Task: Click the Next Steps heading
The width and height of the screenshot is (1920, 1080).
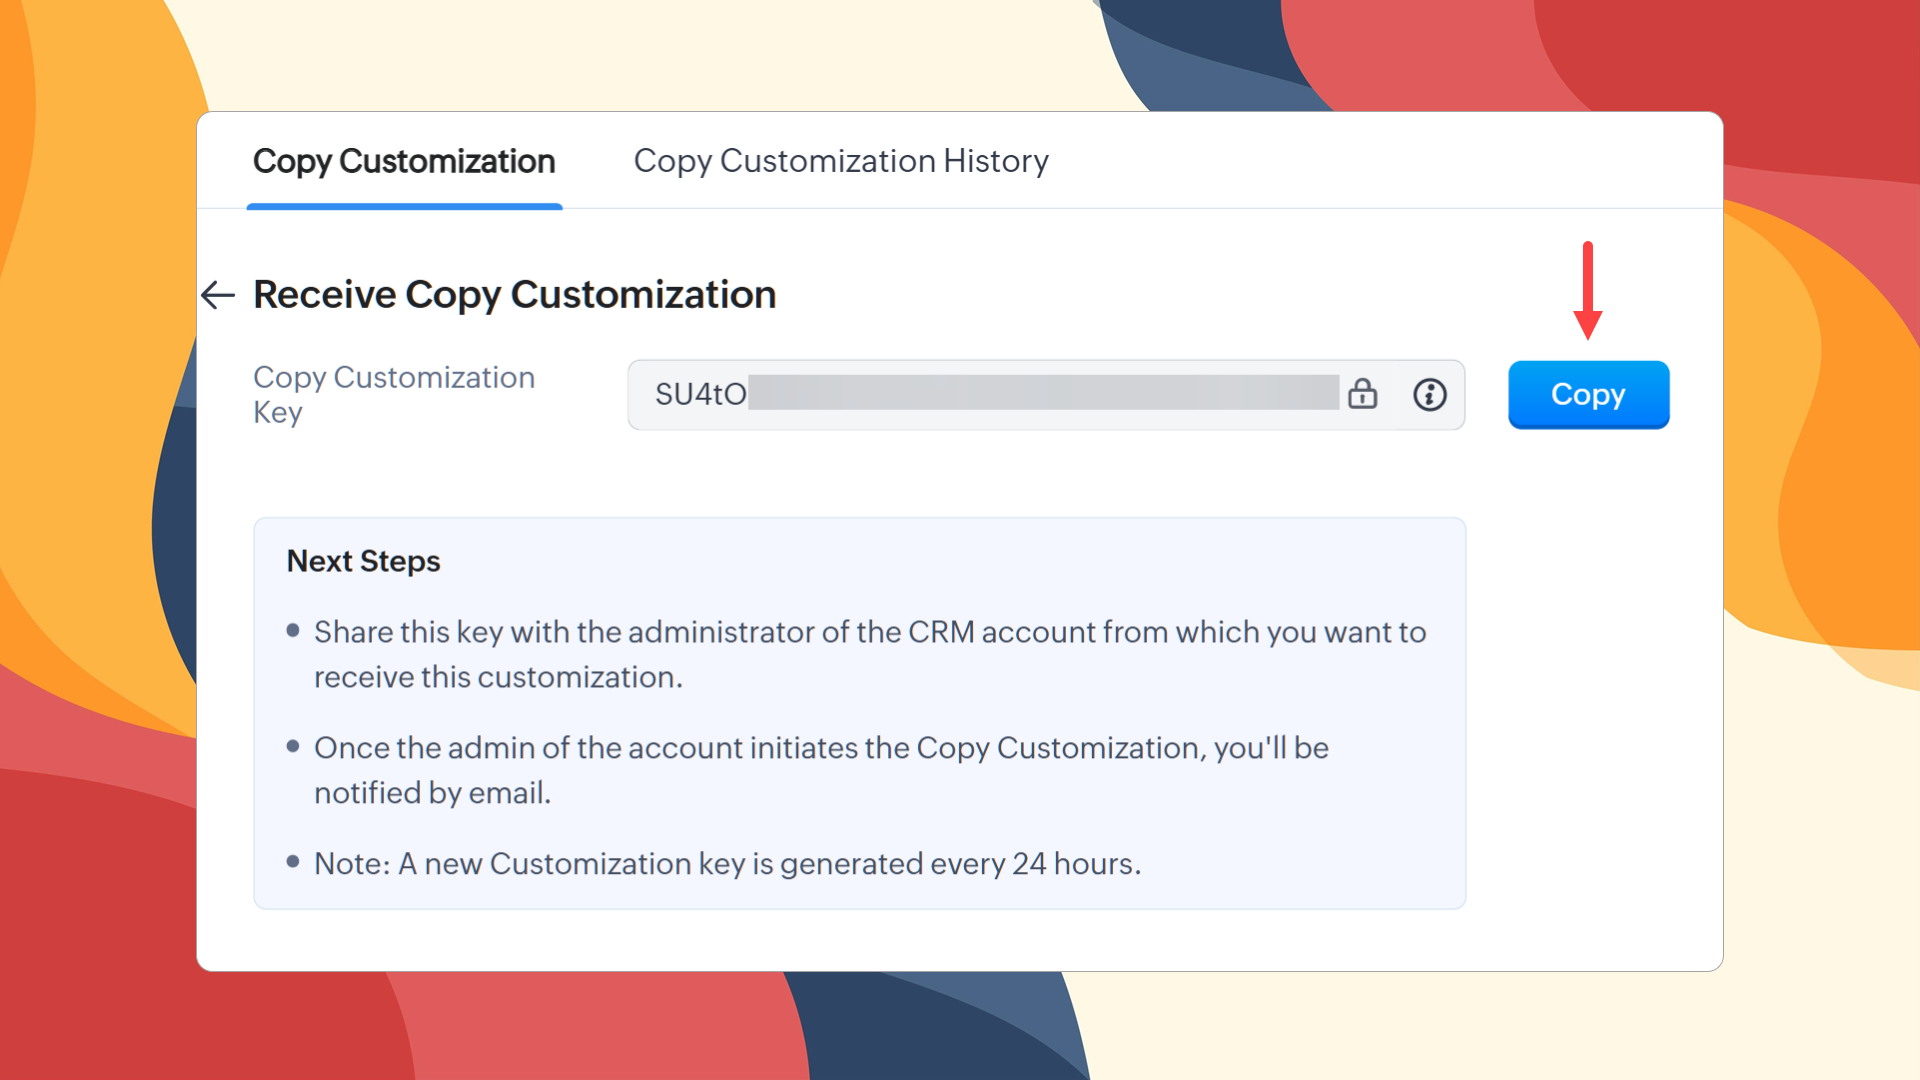Action: click(363, 561)
